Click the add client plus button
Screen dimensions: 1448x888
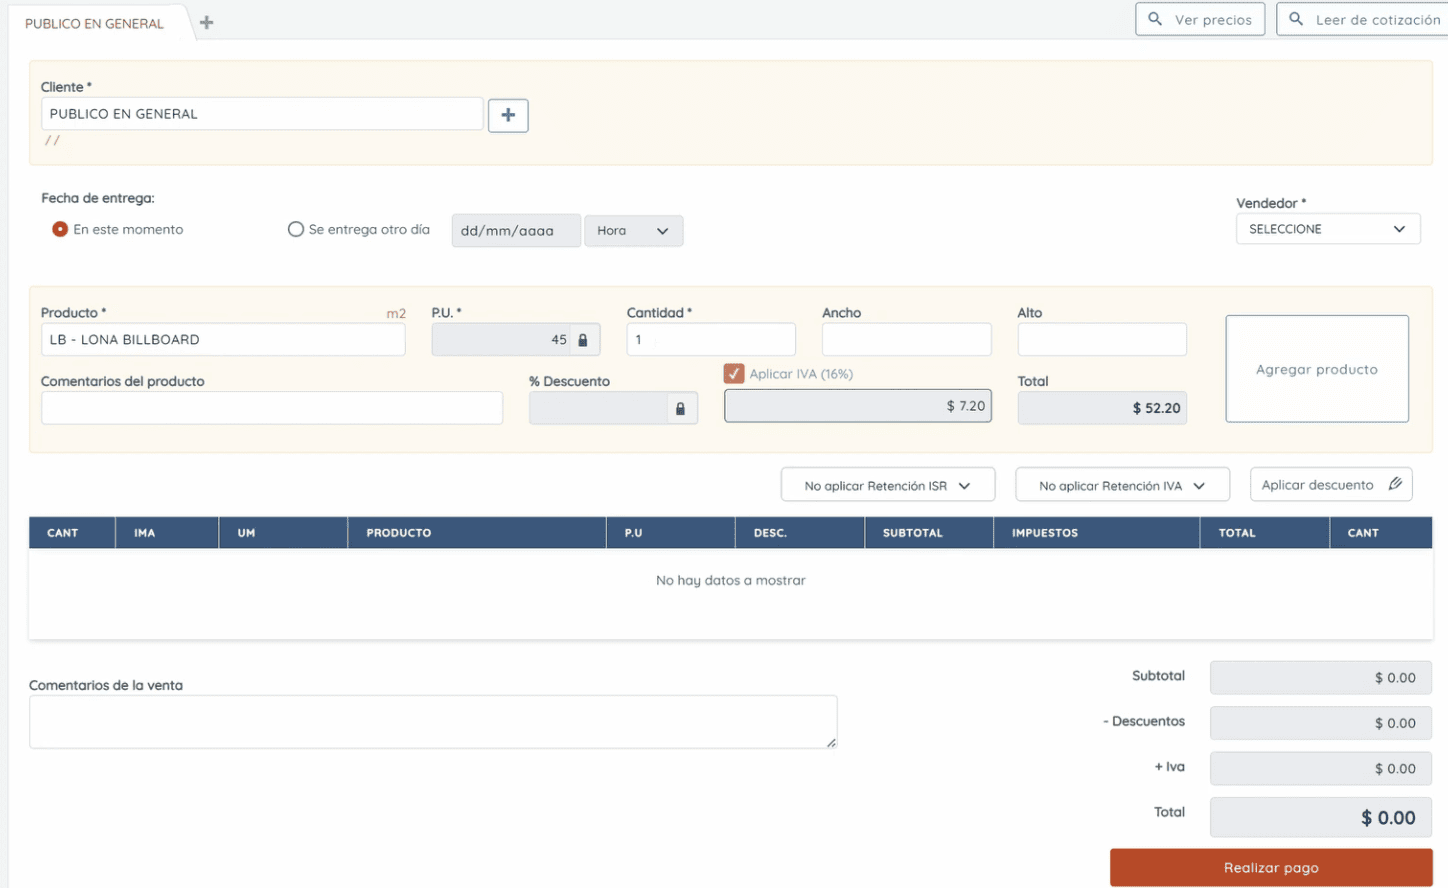point(508,115)
